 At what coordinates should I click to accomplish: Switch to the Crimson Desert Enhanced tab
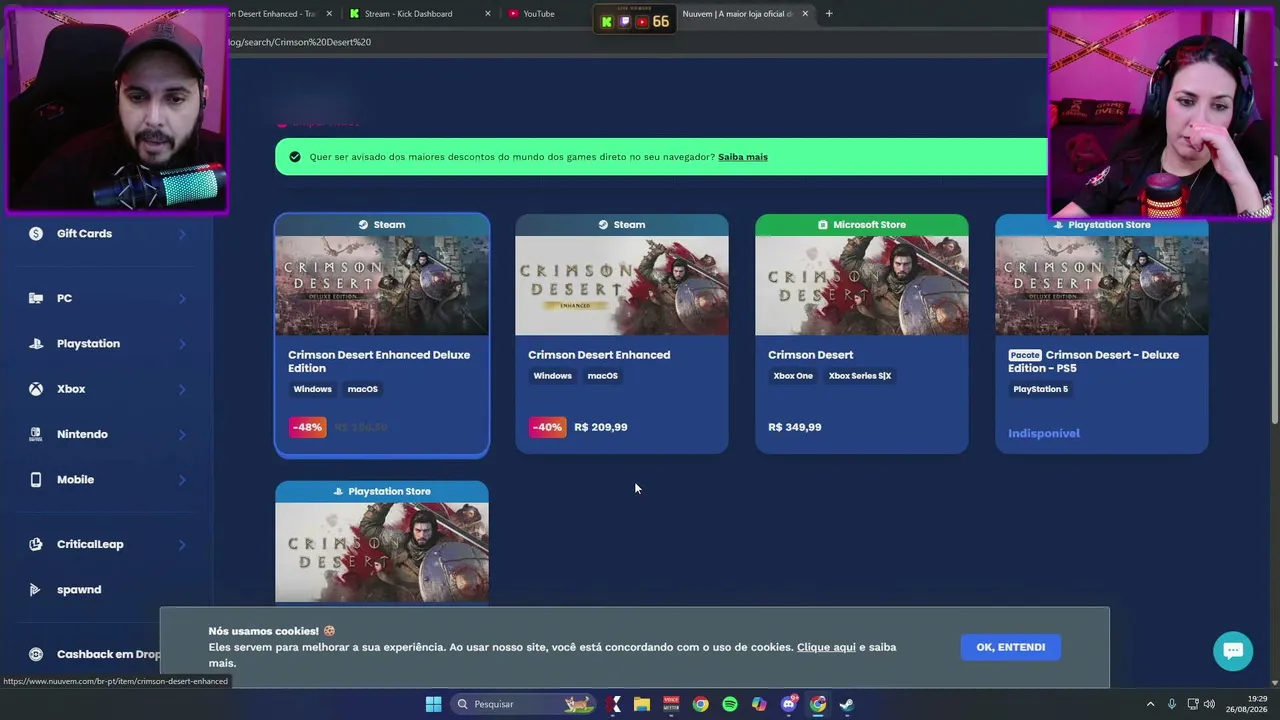[284, 14]
